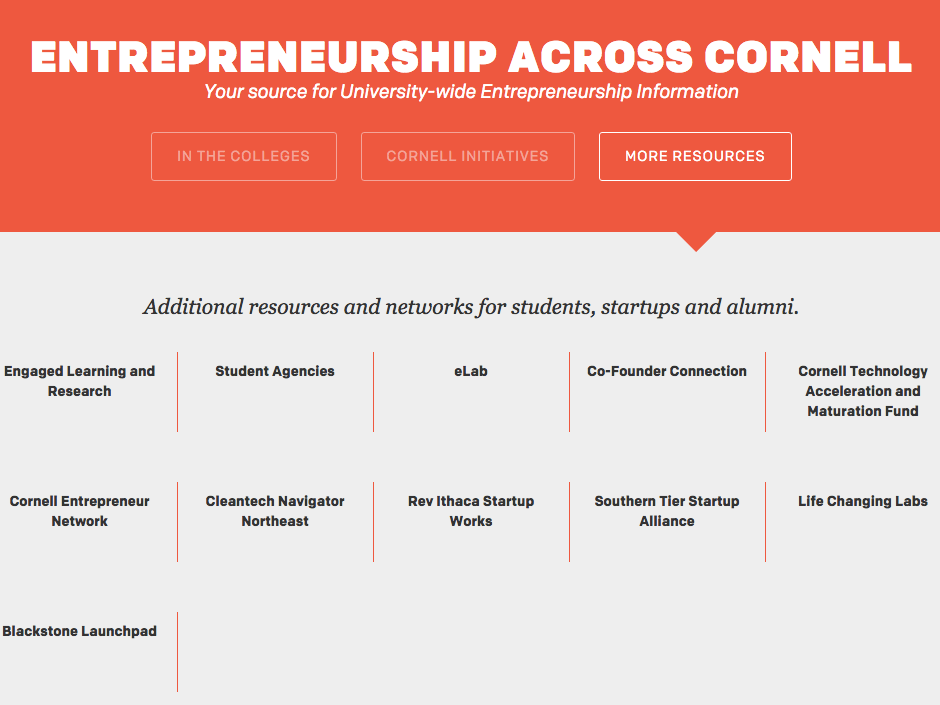Click the Additional resources and networks description

point(471,306)
